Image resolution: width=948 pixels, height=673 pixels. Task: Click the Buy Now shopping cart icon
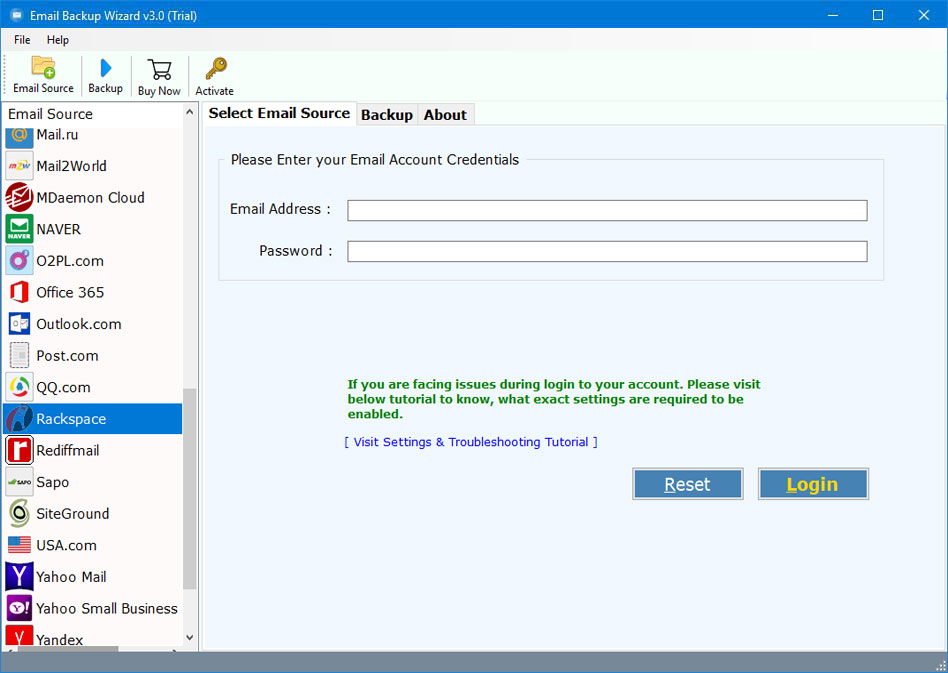click(160, 70)
